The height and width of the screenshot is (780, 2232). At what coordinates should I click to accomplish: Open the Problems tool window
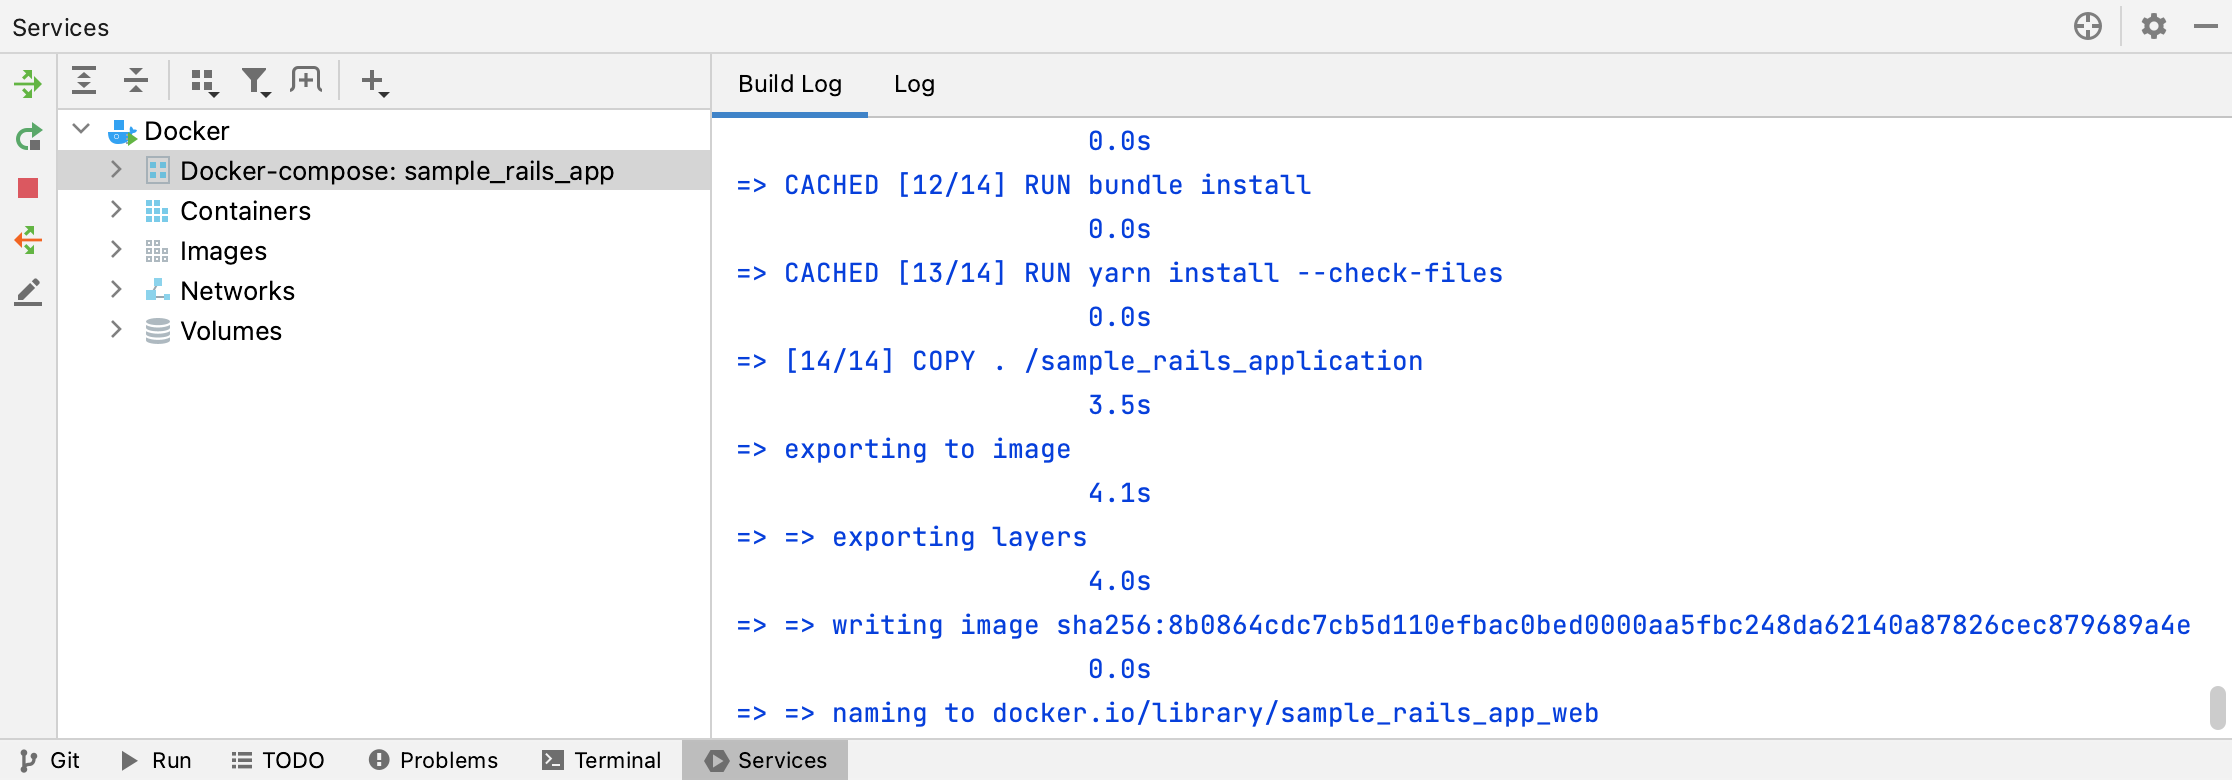click(x=434, y=760)
